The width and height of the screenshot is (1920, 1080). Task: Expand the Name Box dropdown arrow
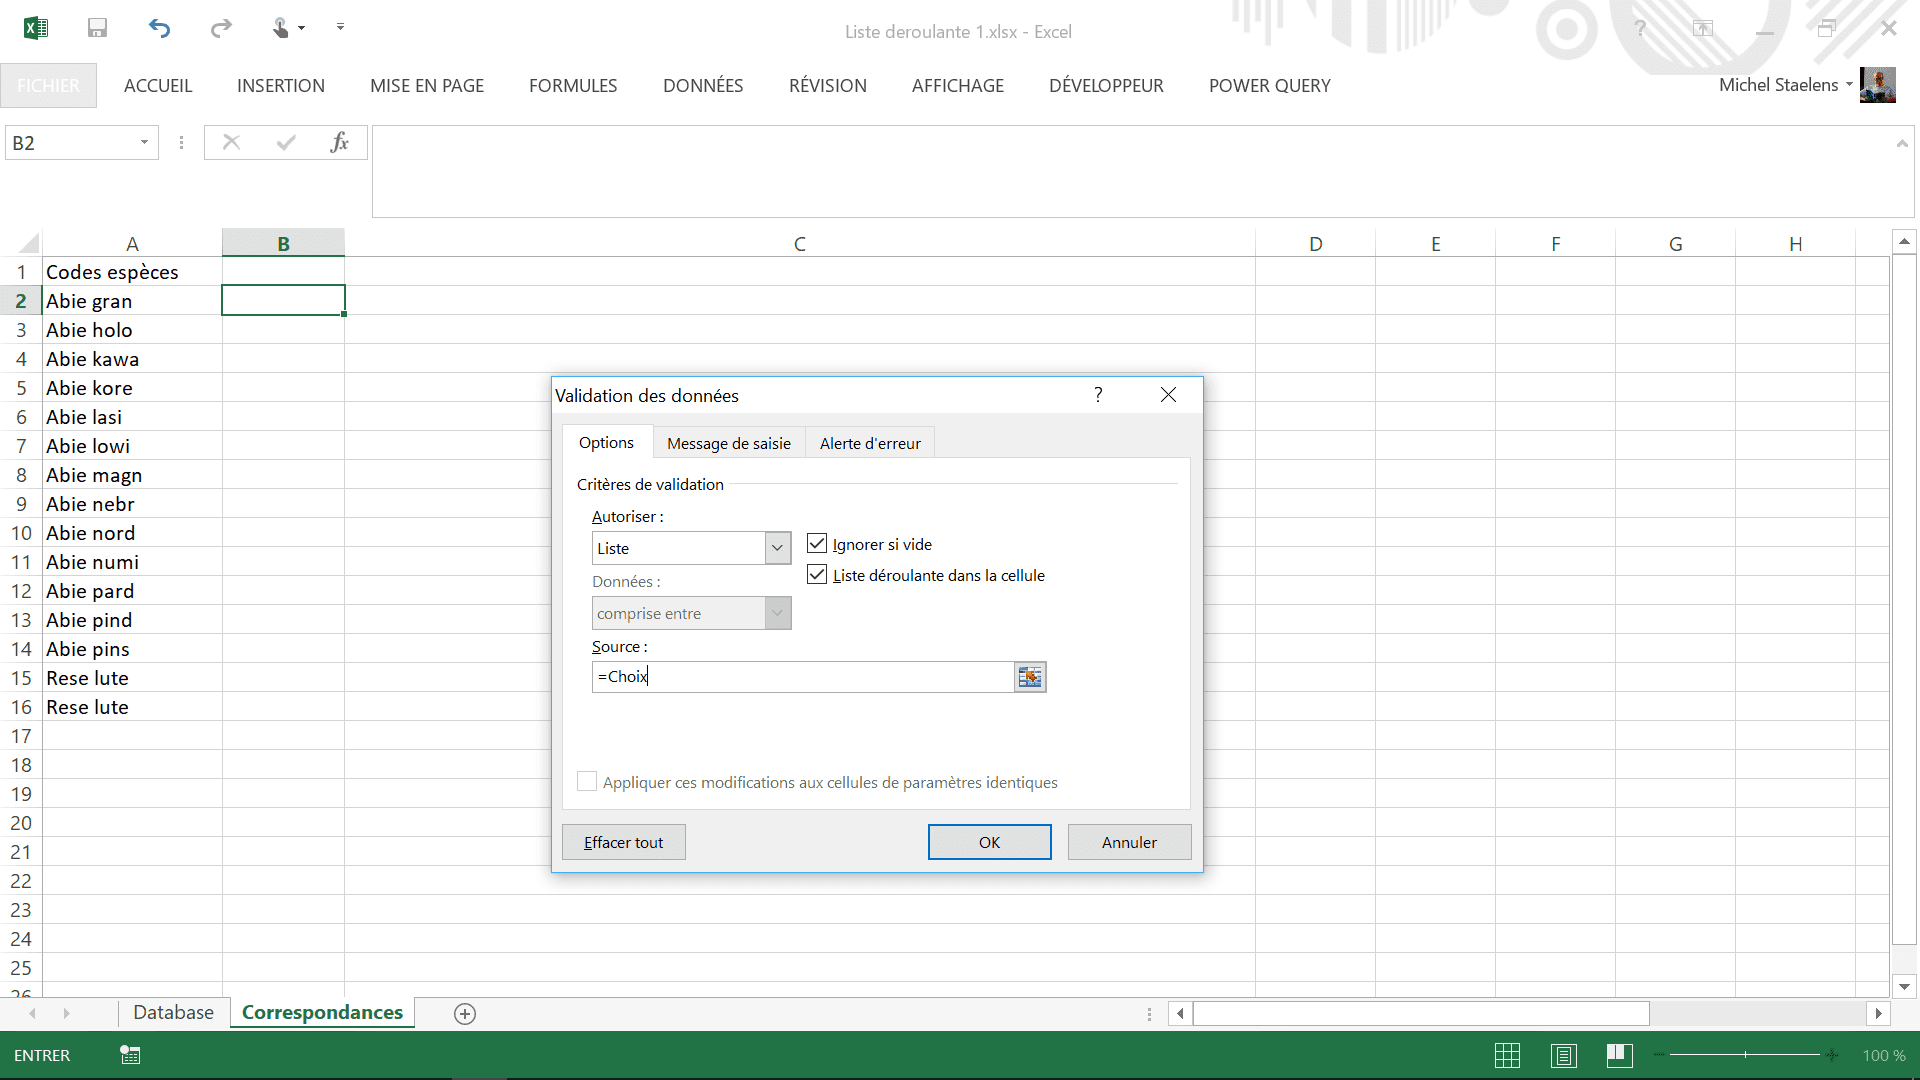point(144,143)
